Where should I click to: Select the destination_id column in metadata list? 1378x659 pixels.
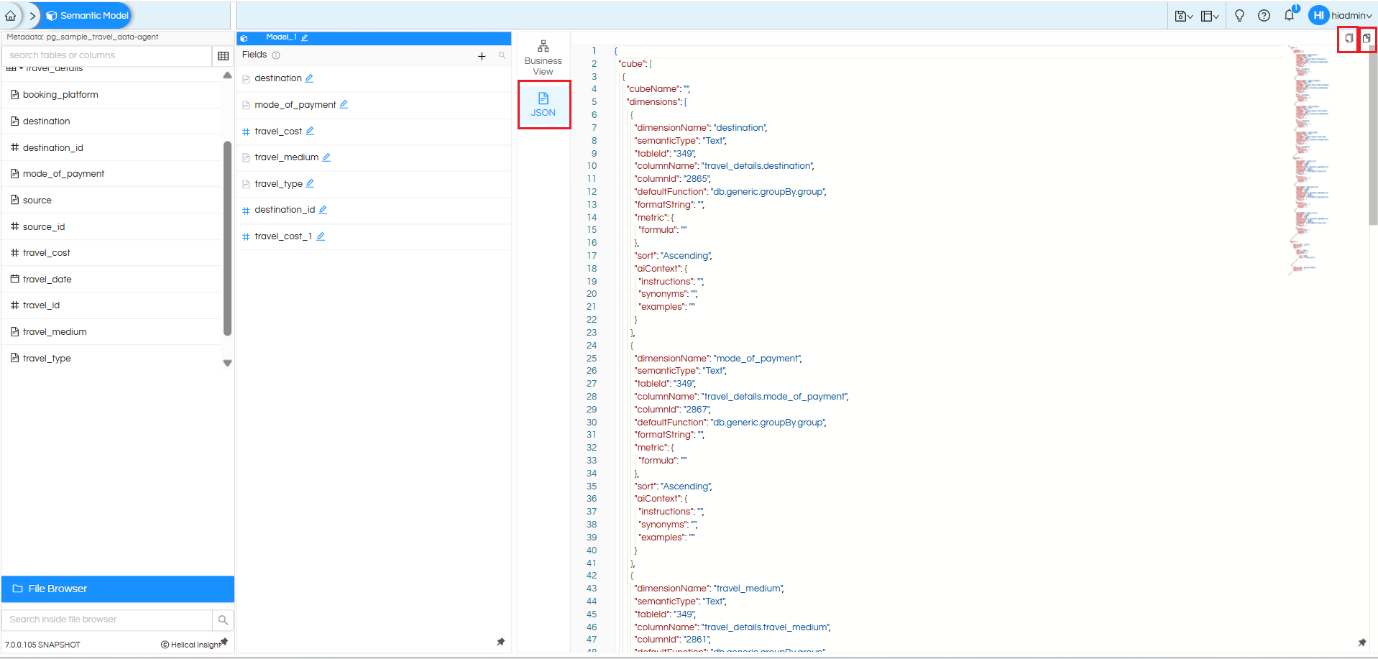52,147
